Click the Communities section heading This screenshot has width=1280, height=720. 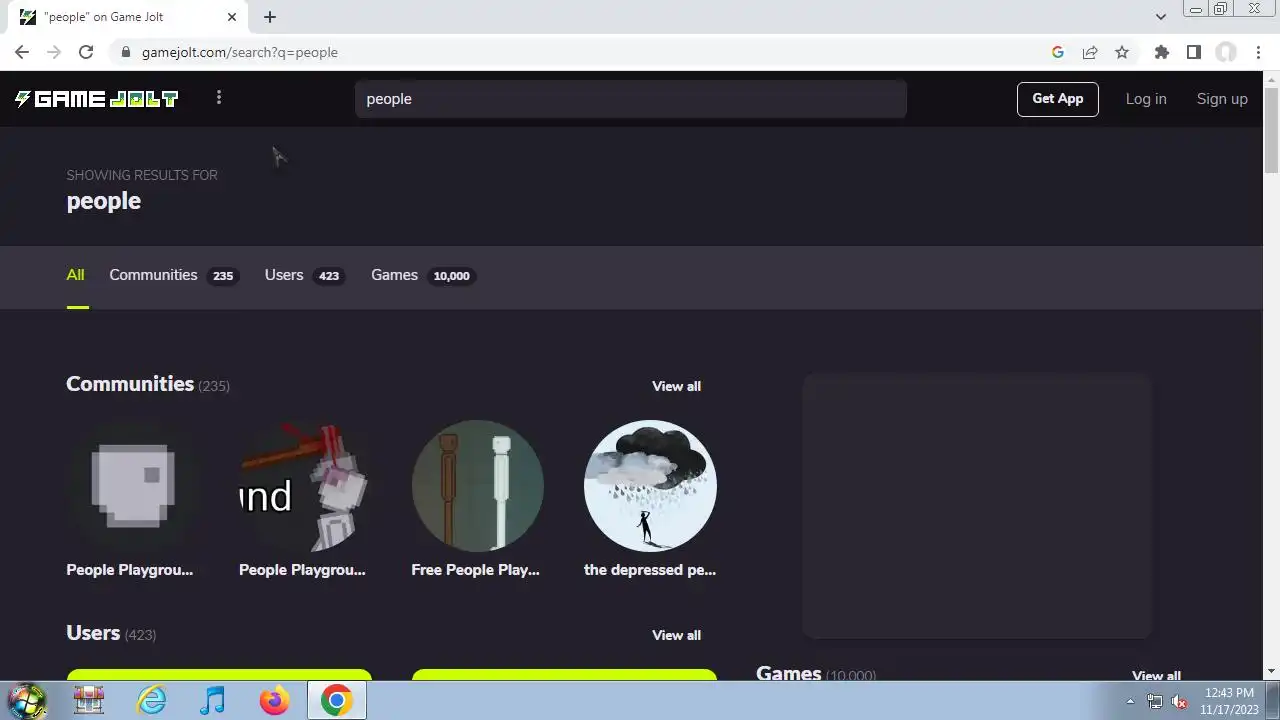coord(130,384)
